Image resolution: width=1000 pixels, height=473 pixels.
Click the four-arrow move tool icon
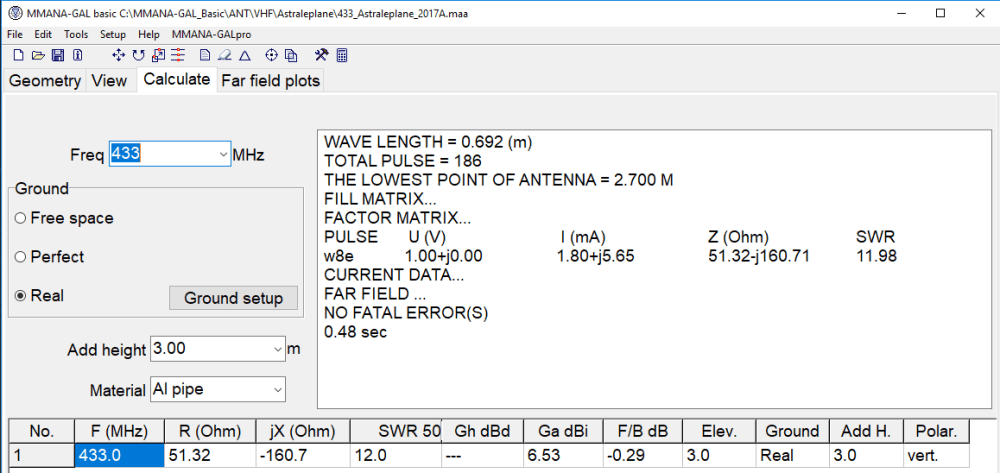pos(118,55)
